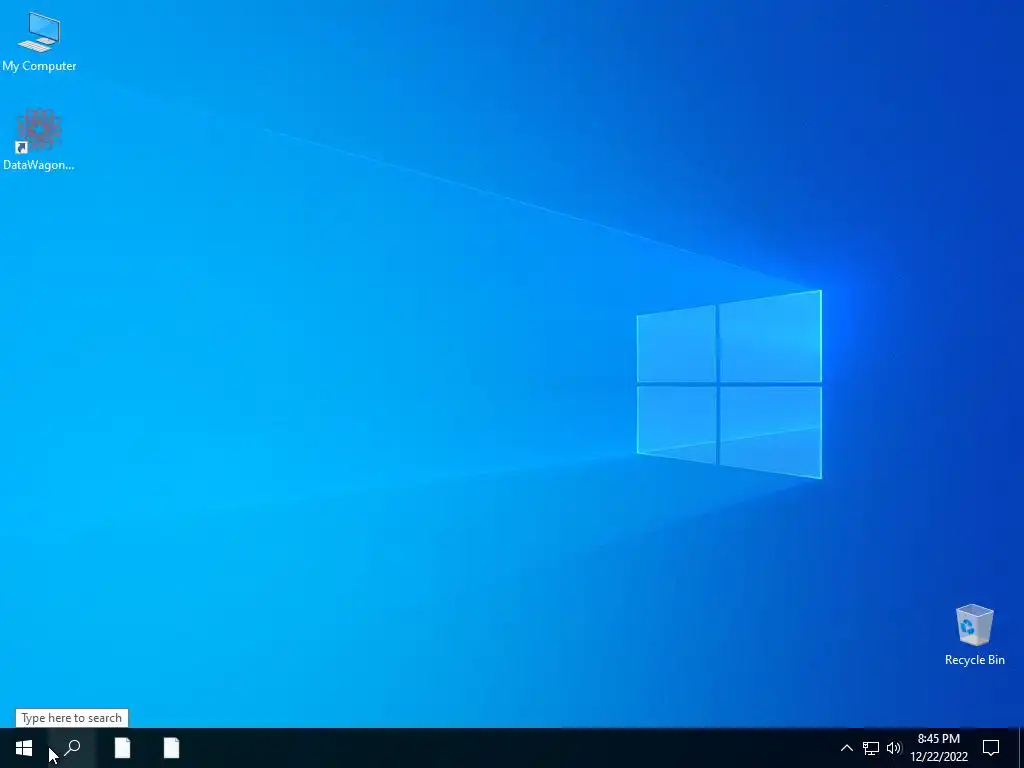Open the network status tray icon
The height and width of the screenshot is (768, 1024).
click(871, 748)
